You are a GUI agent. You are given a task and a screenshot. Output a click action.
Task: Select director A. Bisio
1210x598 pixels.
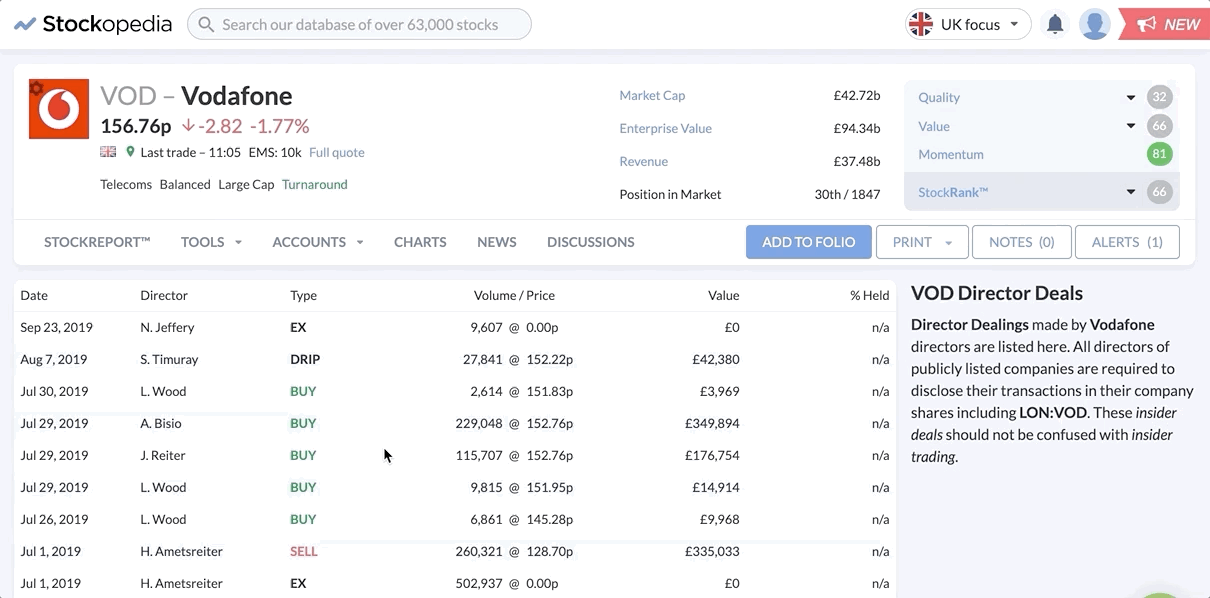(x=161, y=423)
